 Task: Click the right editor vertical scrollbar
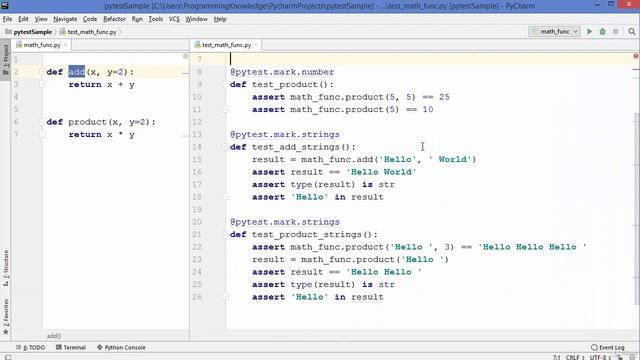coord(637,208)
